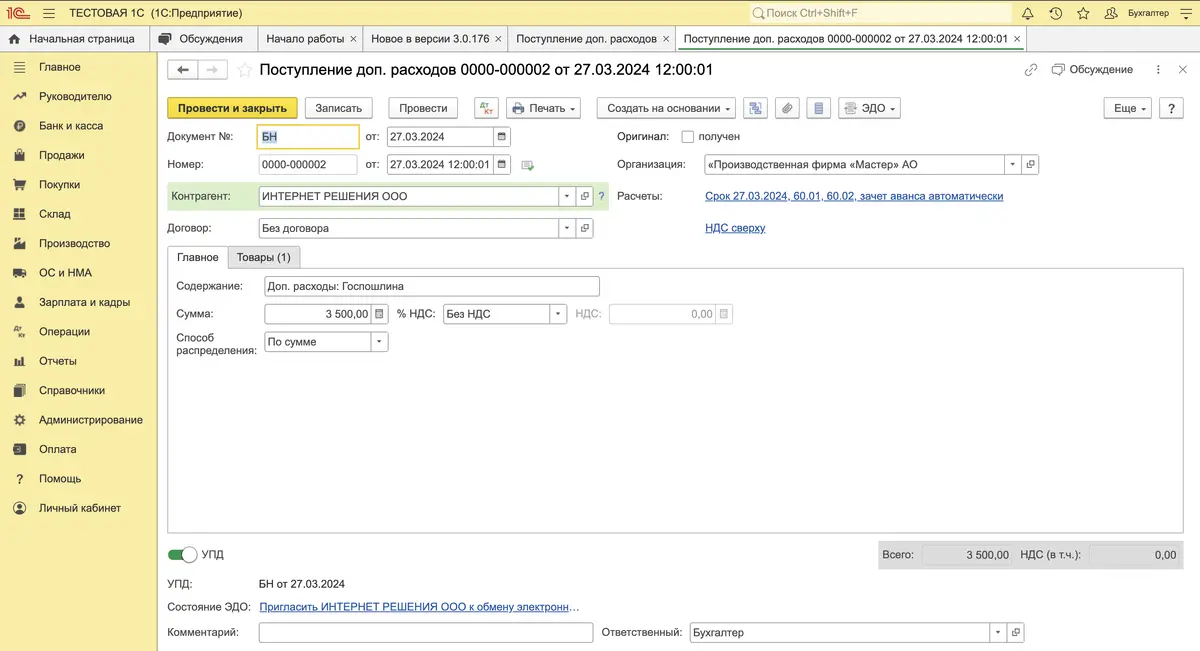Image resolution: width=1200 pixels, height=651 pixels.
Task: Check the Оригинал получен checkbox
Action: coord(687,137)
